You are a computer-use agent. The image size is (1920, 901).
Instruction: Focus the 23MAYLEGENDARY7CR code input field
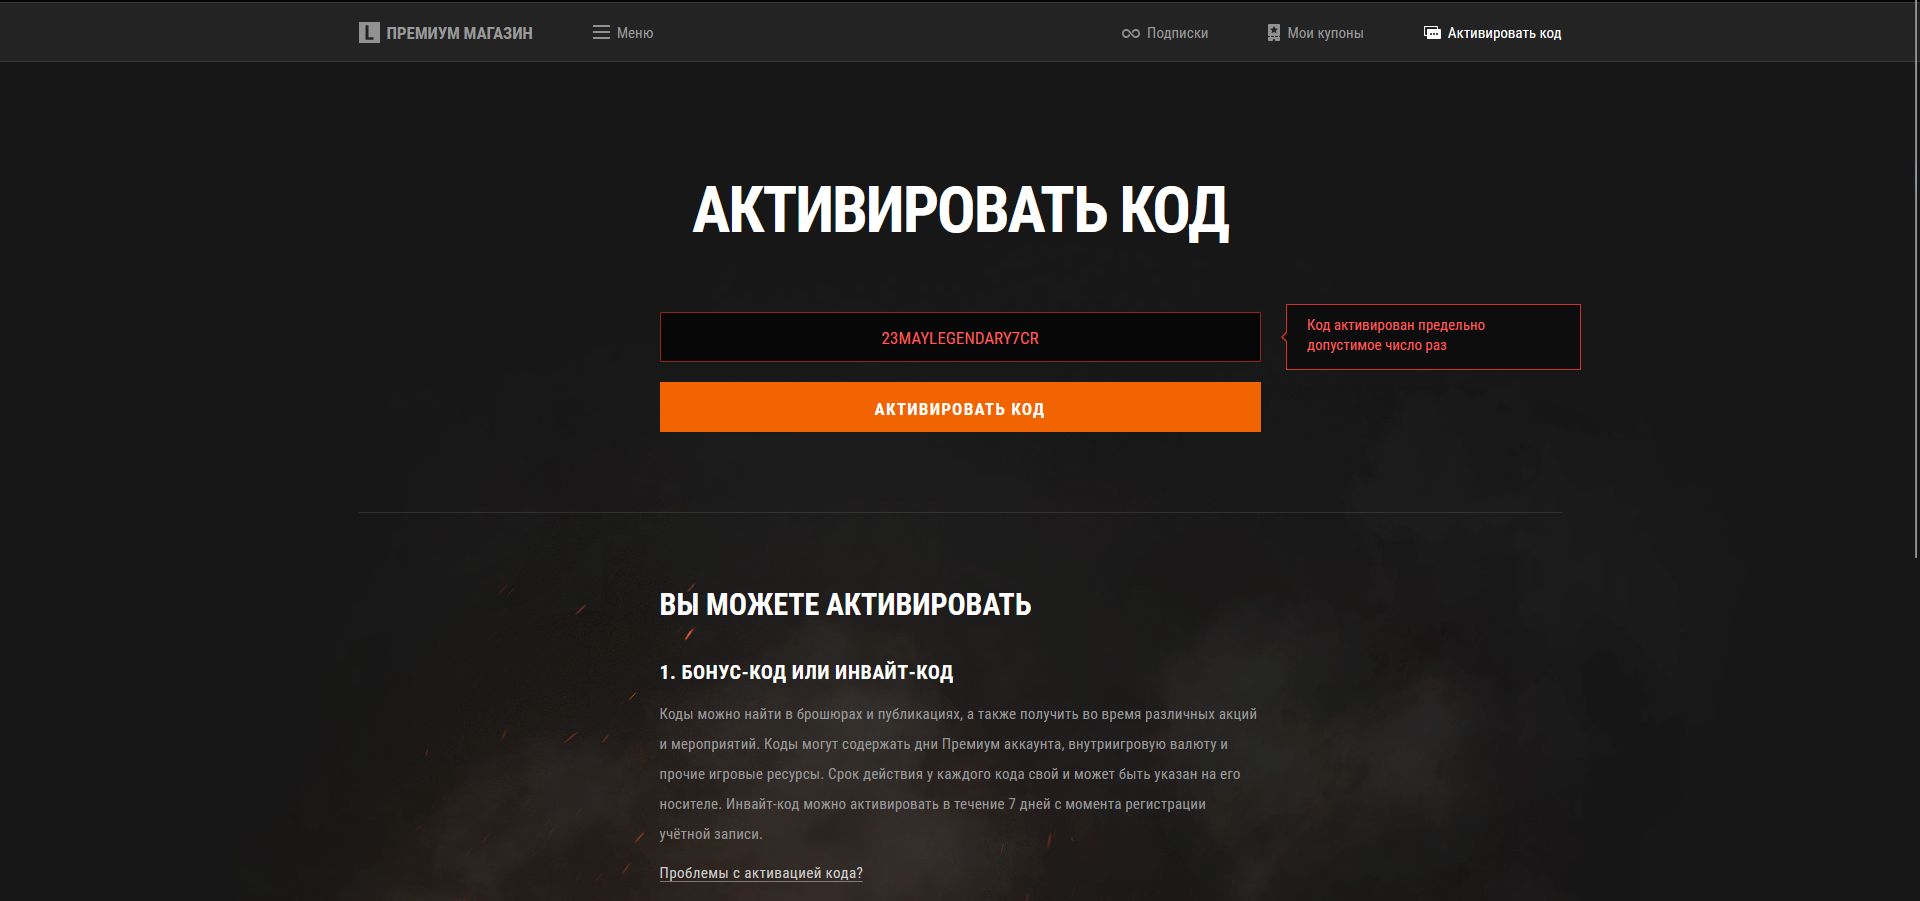click(x=960, y=337)
